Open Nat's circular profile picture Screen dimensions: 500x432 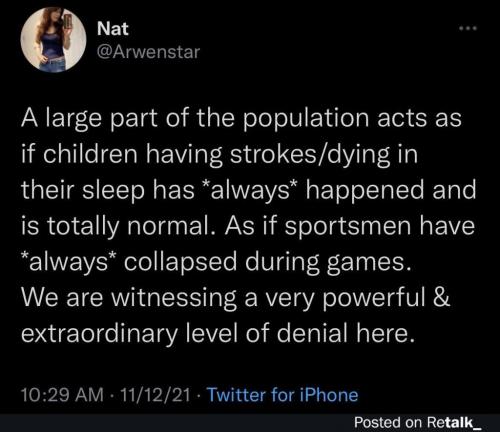pyautogui.click(x=53, y=40)
